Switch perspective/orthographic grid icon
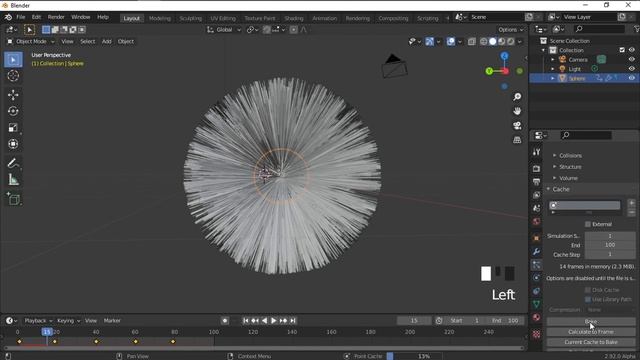Image resolution: width=640 pixels, height=360 pixels. [517, 140]
